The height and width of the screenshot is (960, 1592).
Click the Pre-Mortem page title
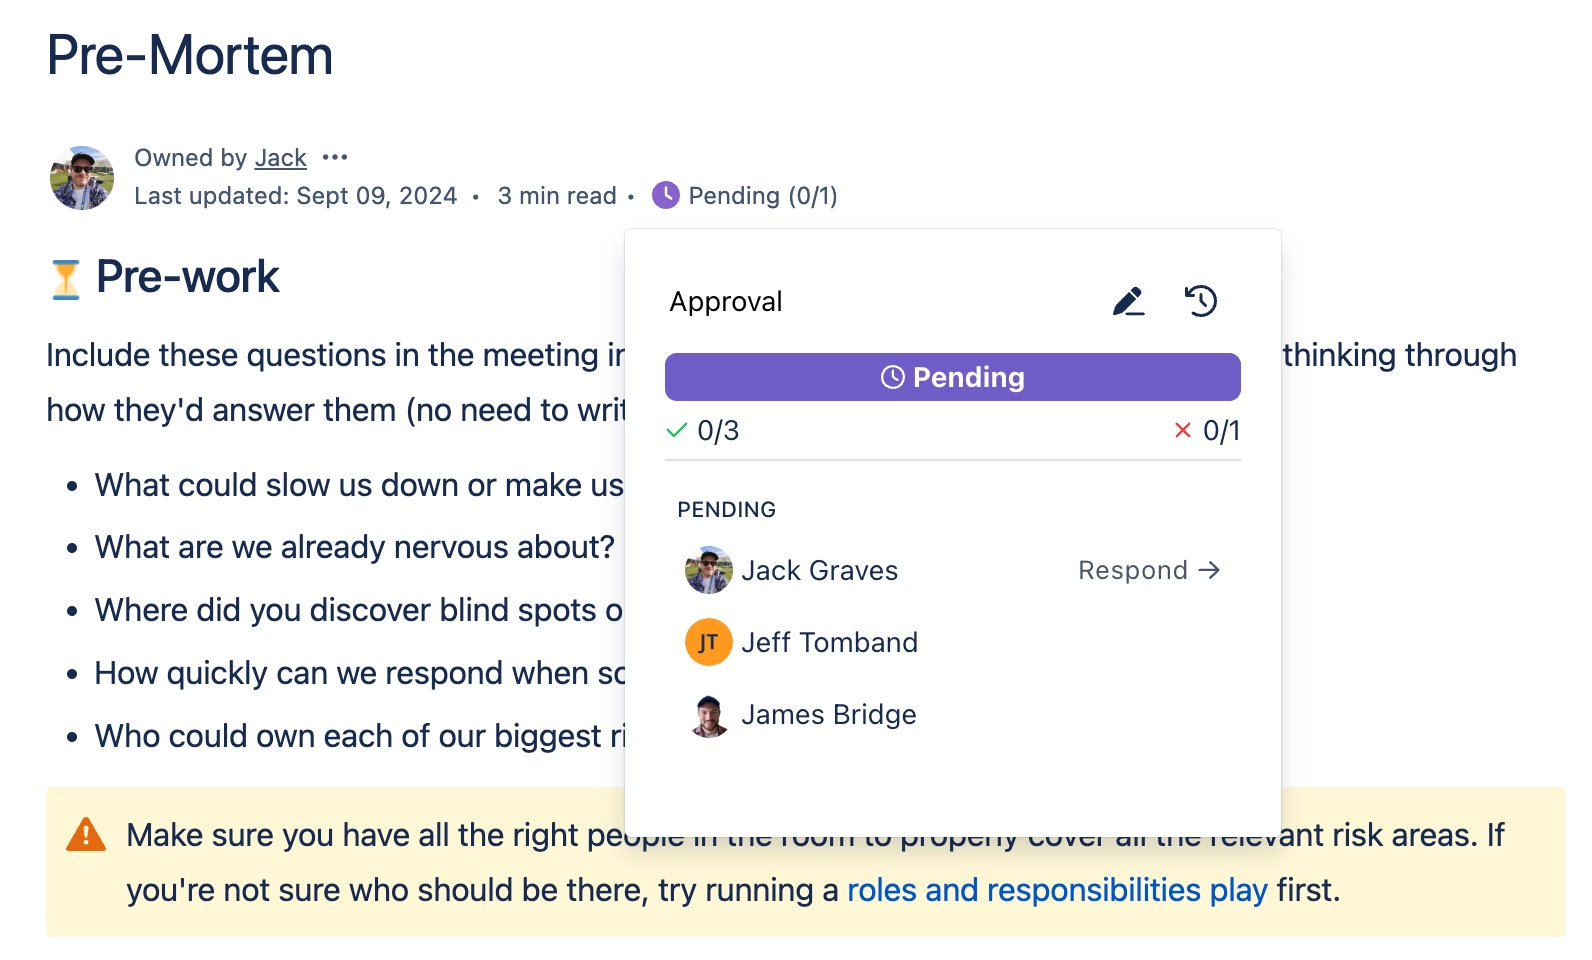[x=190, y=55]
